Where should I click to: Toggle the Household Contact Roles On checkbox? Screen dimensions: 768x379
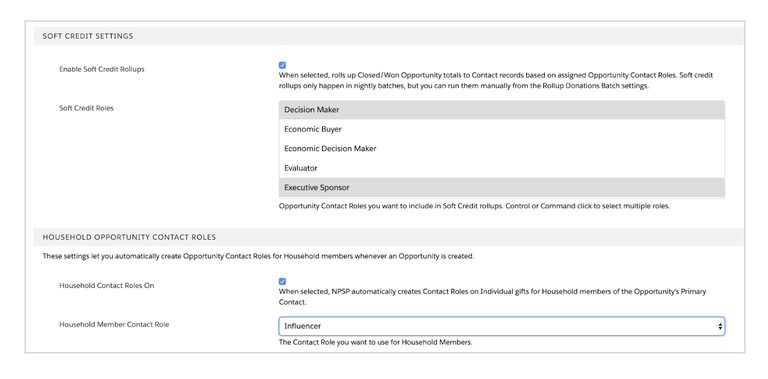[x=282, y=282]
